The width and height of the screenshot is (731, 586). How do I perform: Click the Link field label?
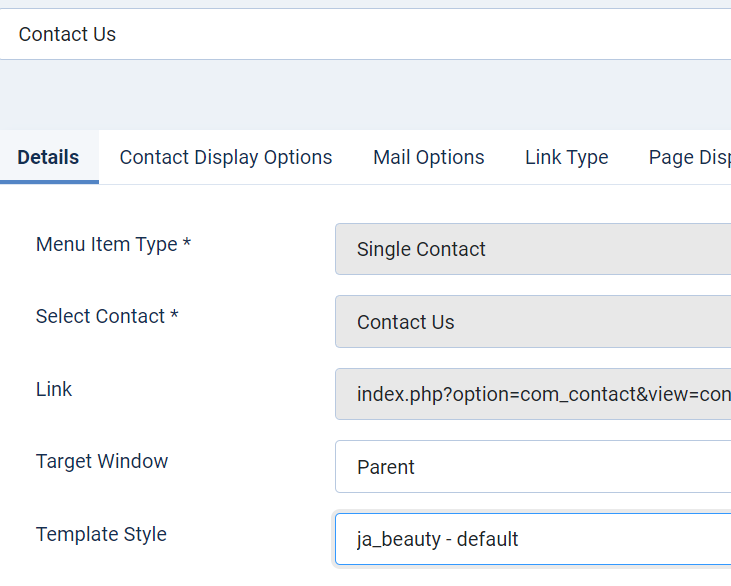tap(54, 389)
